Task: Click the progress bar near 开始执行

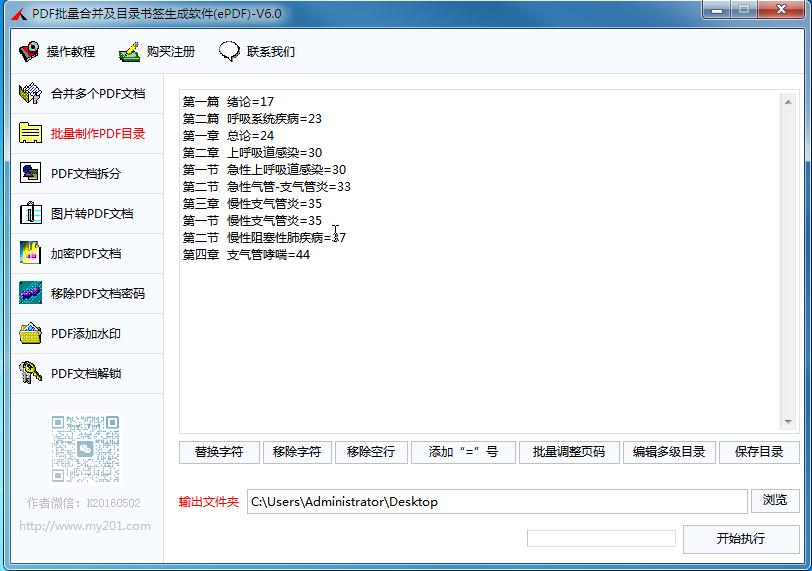Action: coord(601,538)
